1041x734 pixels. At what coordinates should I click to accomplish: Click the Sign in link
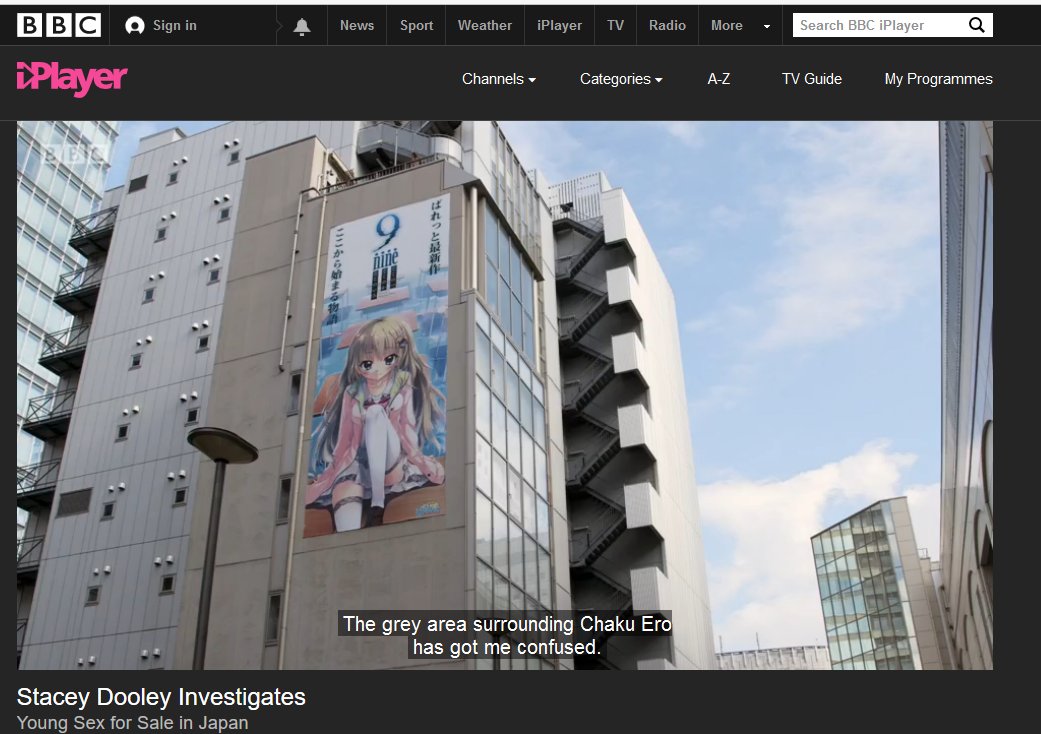point(175,25)
